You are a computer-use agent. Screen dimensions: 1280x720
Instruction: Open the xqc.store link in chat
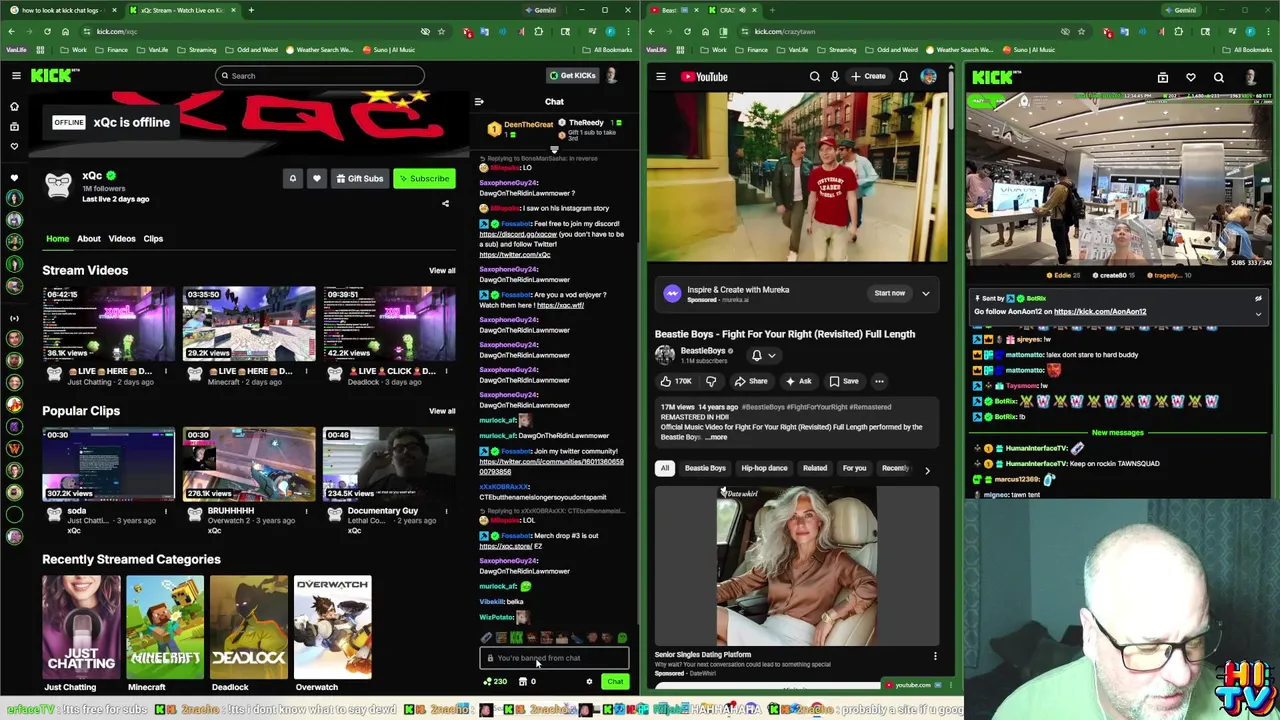[x=505, y=546]
